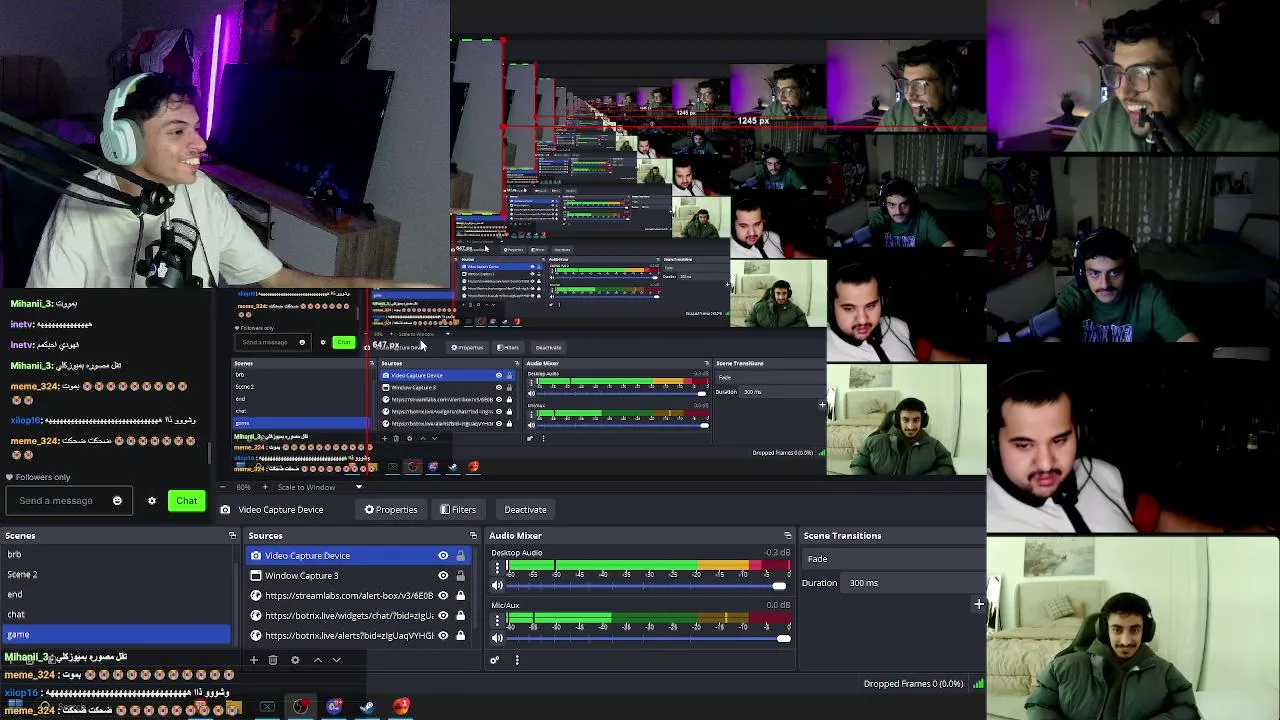Open Audio Mixer menu dots at bottom
This screenshot has height=720, width=1280.
click(517, 660)
